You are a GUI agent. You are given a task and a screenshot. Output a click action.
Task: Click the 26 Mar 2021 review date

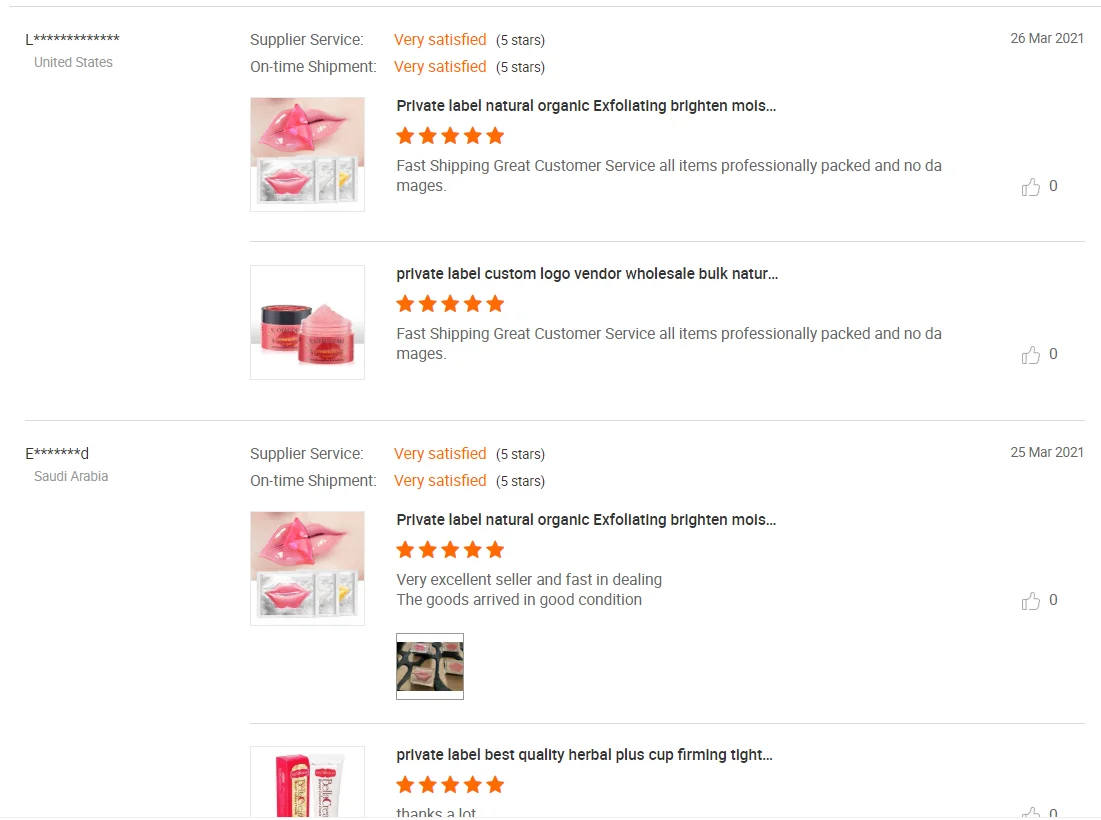pyautogui.click(x=1046, y=39)
